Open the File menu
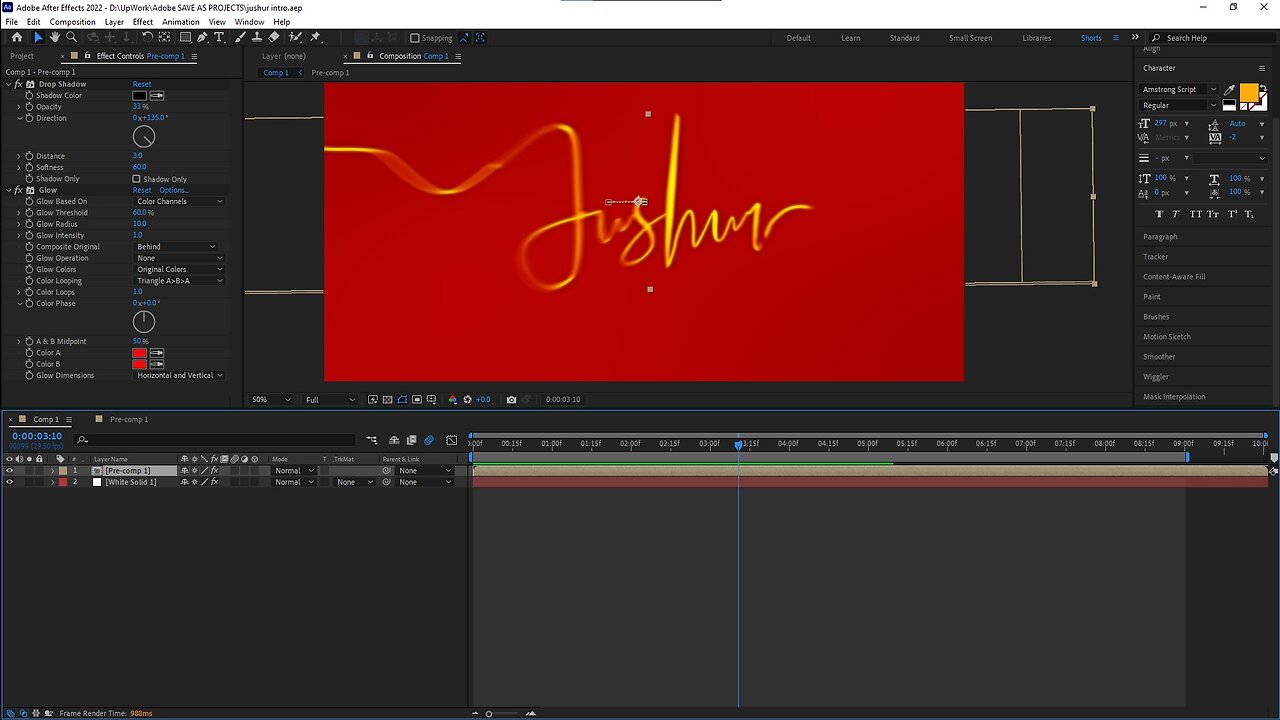1280x720 pixels. click(x=11, y=21)
